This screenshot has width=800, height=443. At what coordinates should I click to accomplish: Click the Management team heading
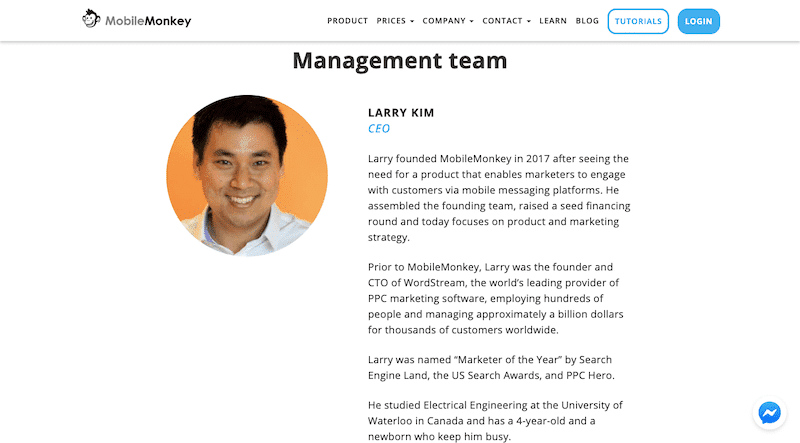[x=400, y=61]
